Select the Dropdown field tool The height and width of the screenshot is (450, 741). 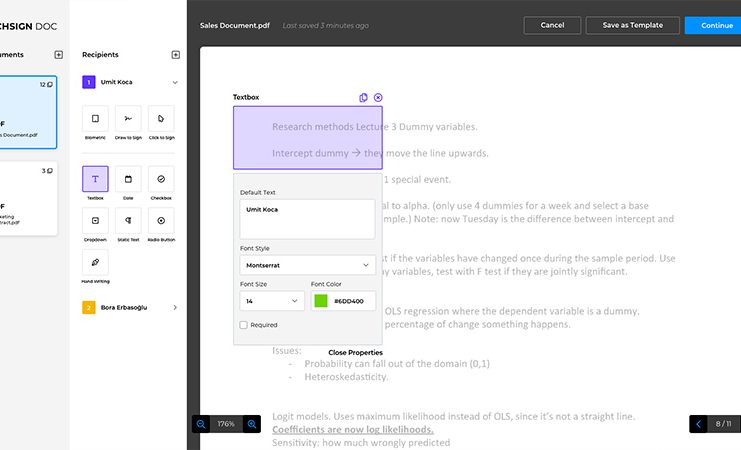click(95, 221)
